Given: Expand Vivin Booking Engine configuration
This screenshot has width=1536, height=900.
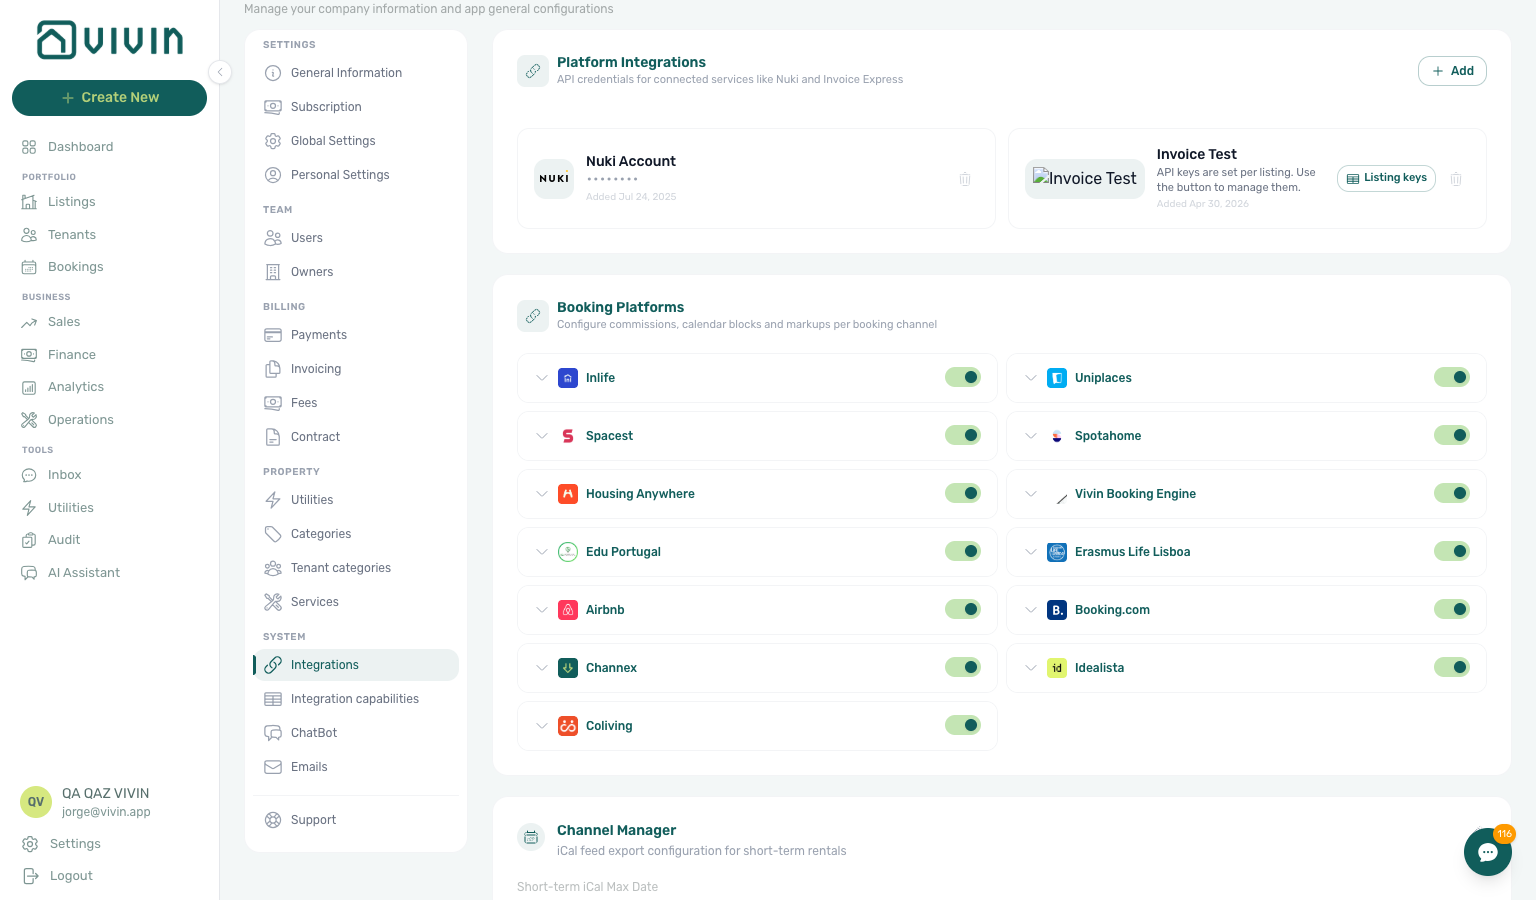Looking at the screenshot, I should point(1030,494).
